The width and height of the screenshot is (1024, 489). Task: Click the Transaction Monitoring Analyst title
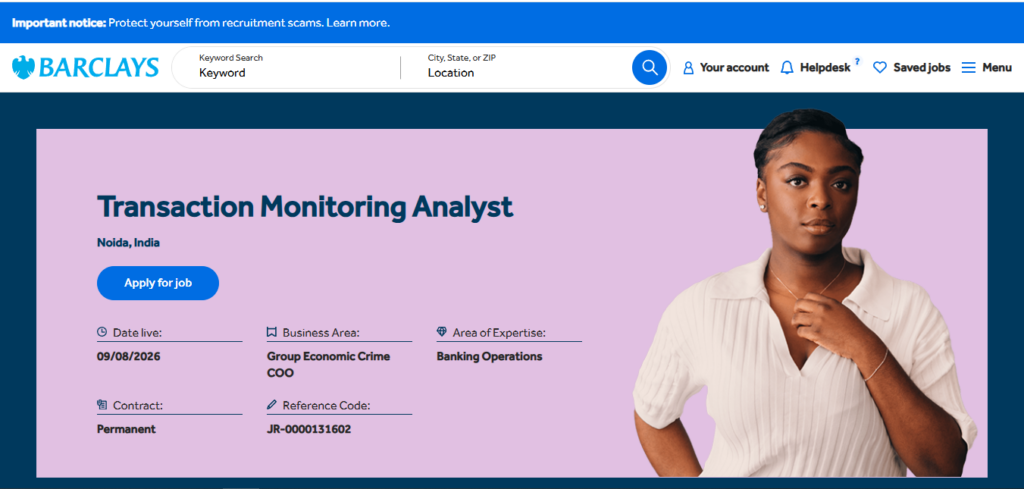tap(305, 207)
